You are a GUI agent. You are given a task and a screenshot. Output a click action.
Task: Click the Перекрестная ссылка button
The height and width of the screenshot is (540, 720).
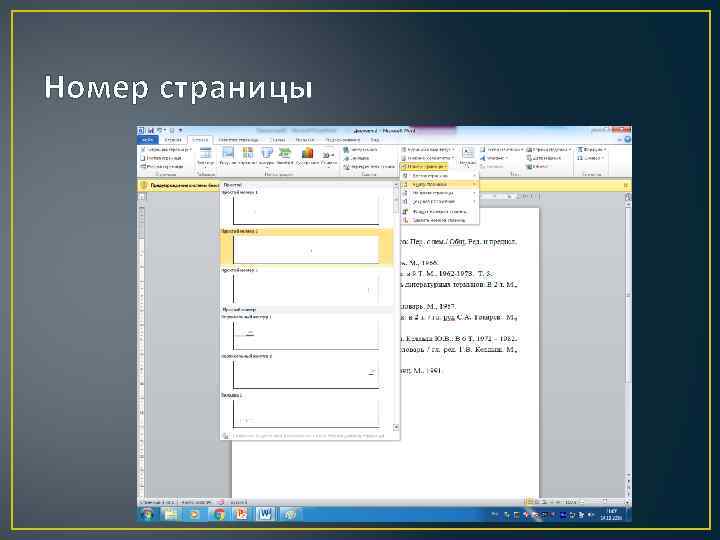(369, 167)
